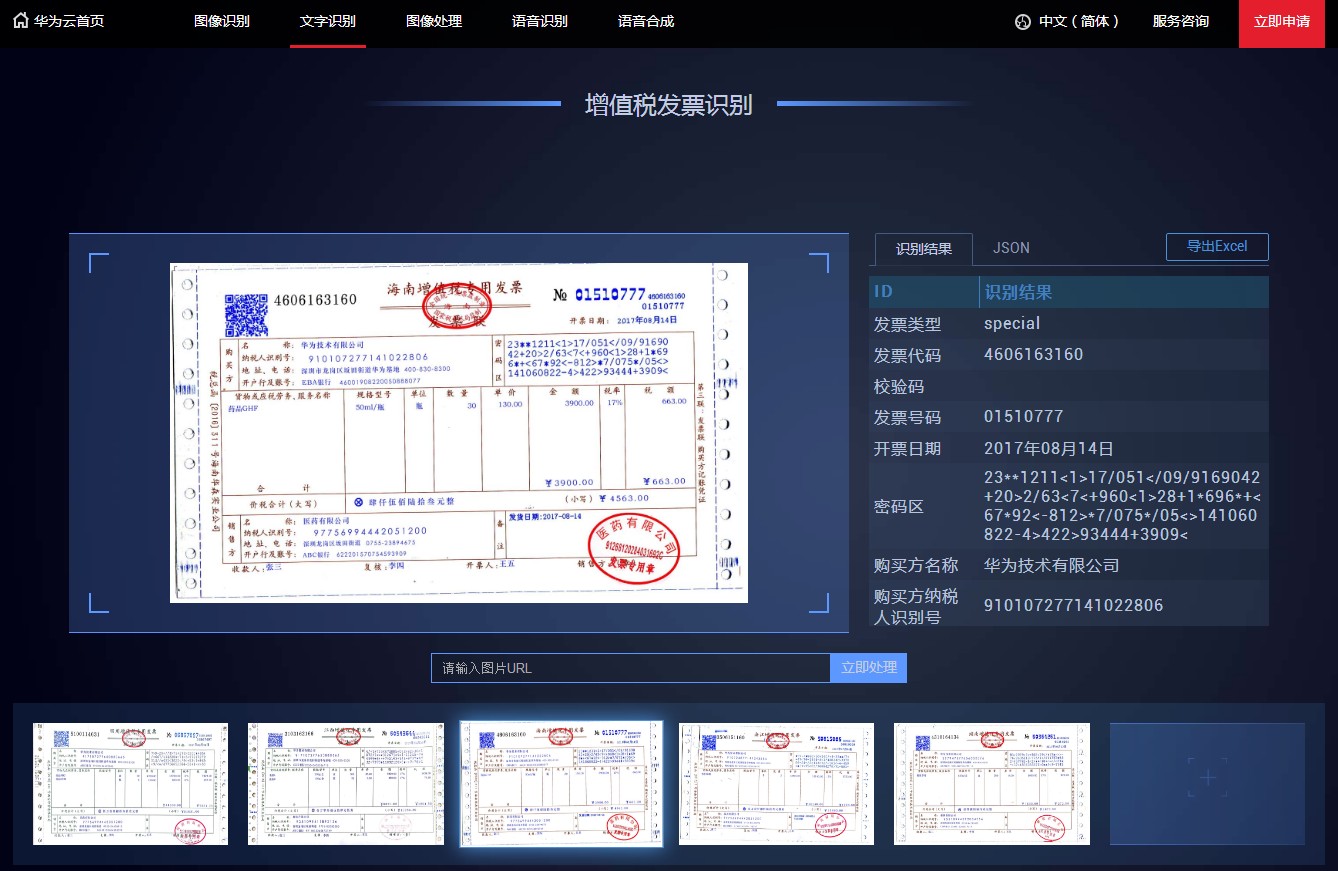Screen dimensions: 1338x871
Task: Click the 校验码 row label
Action: click(898, 387)
